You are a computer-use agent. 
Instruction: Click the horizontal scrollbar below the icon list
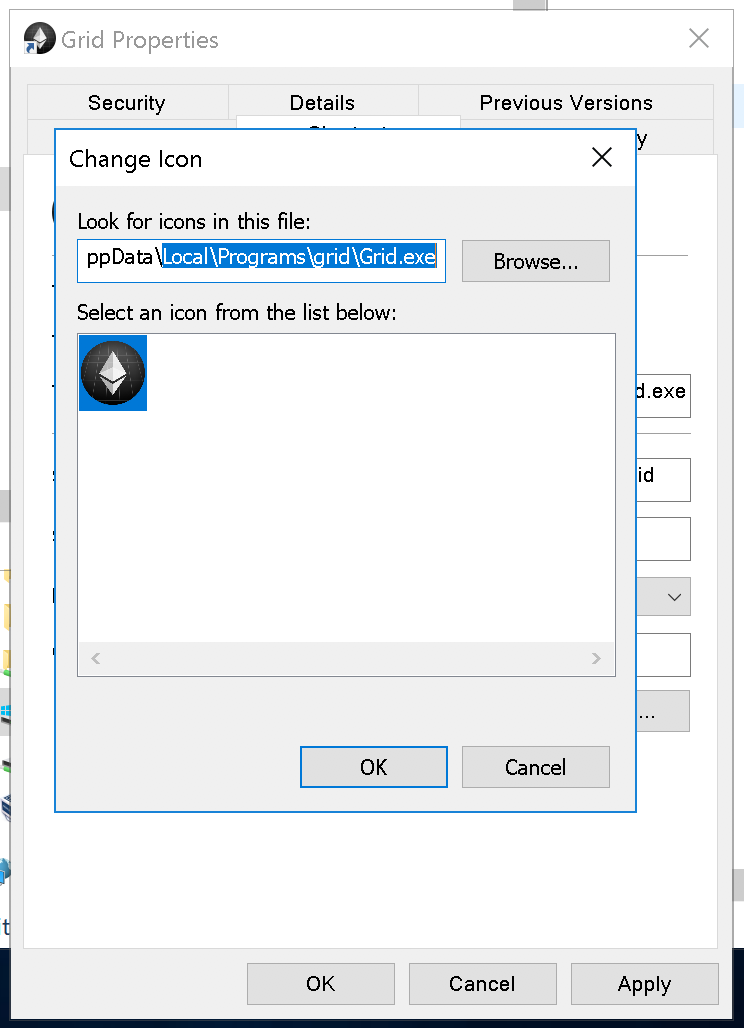coord(345,658)
